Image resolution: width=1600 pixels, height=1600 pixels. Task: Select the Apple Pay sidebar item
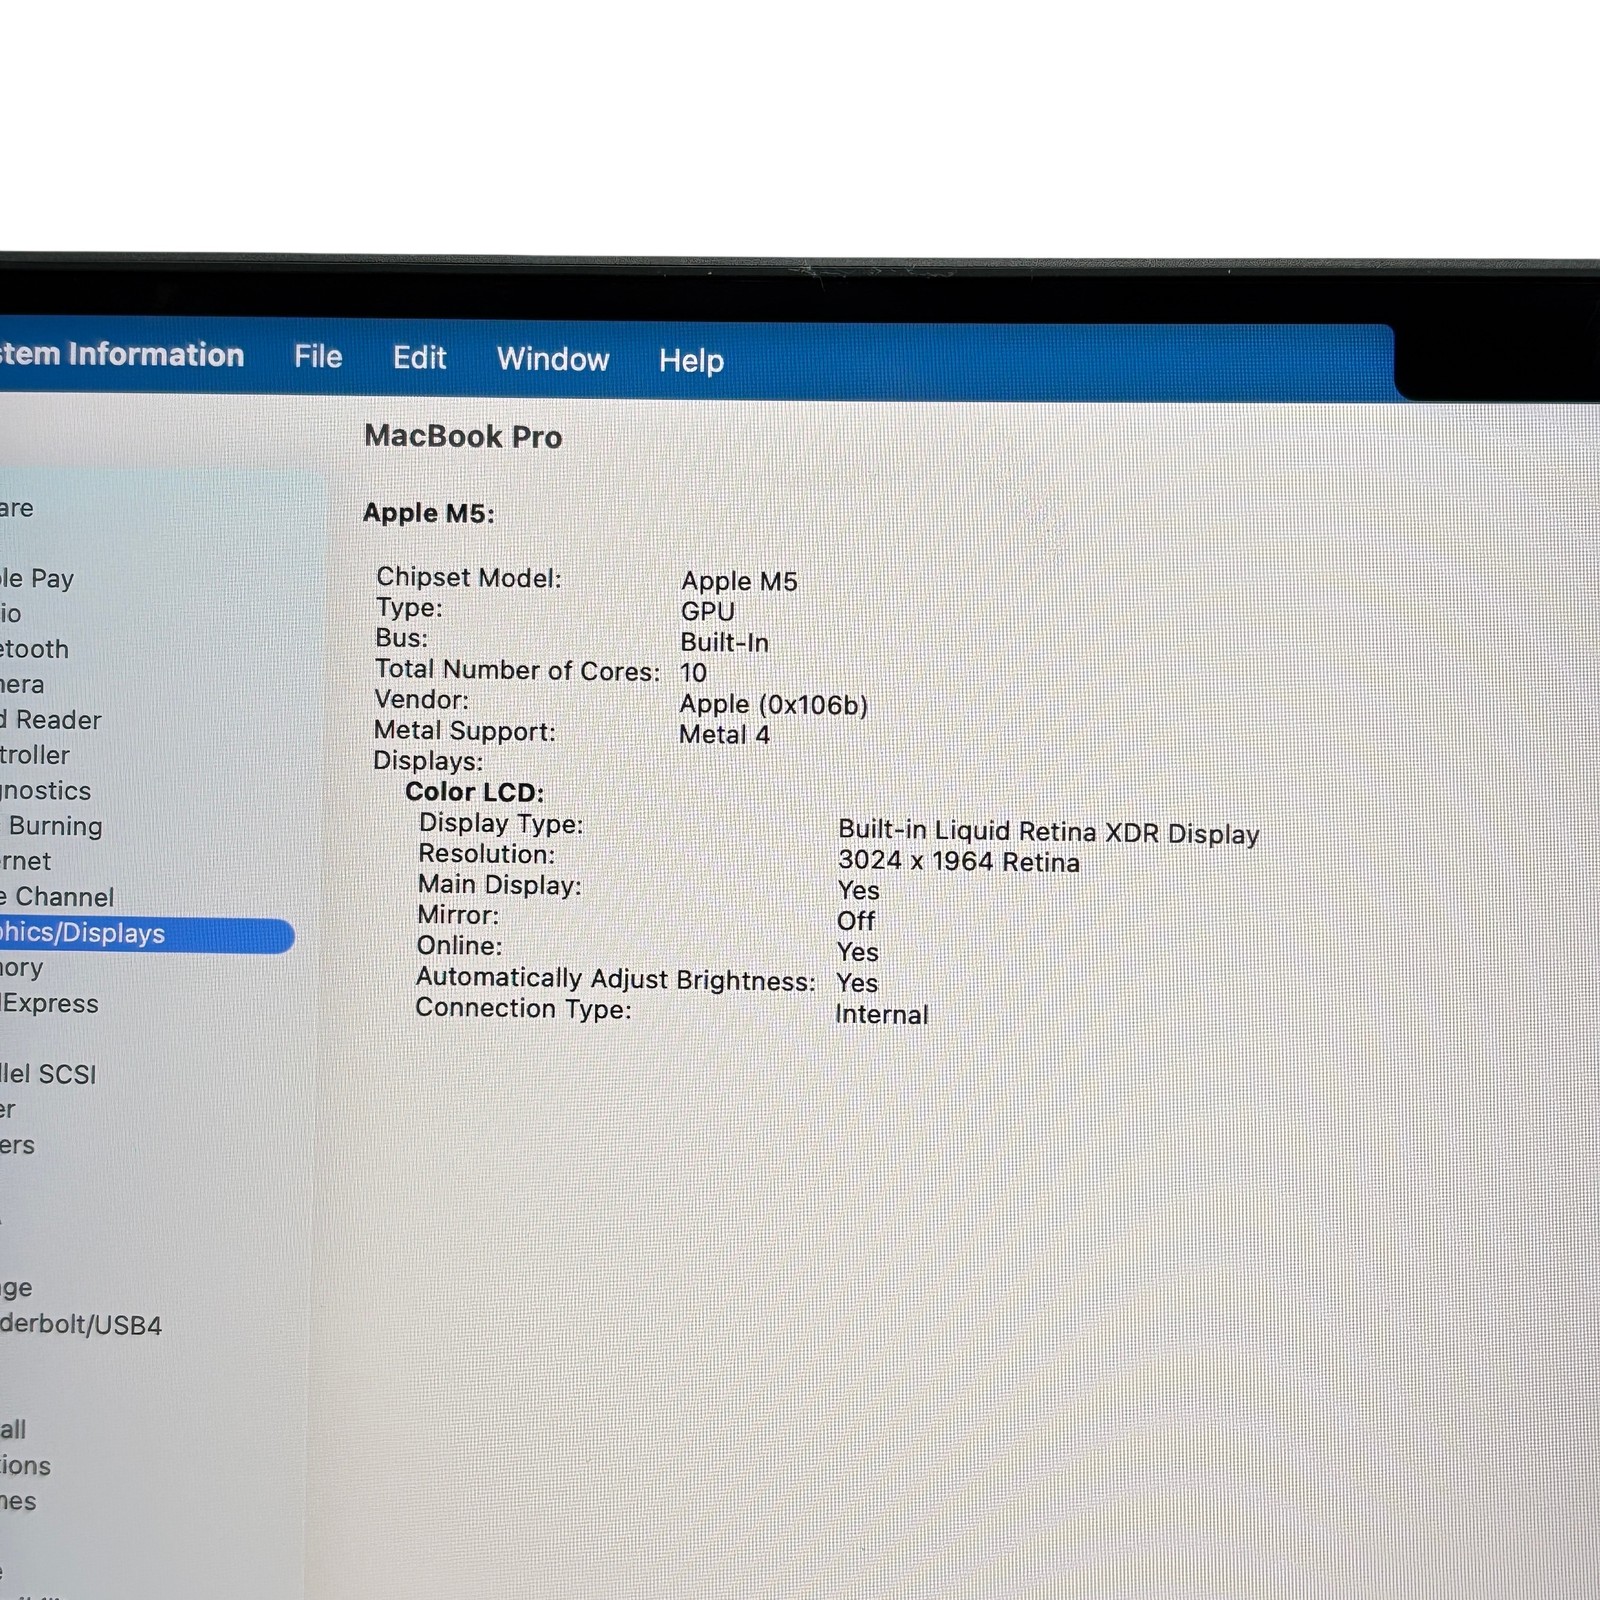point(37,579)
